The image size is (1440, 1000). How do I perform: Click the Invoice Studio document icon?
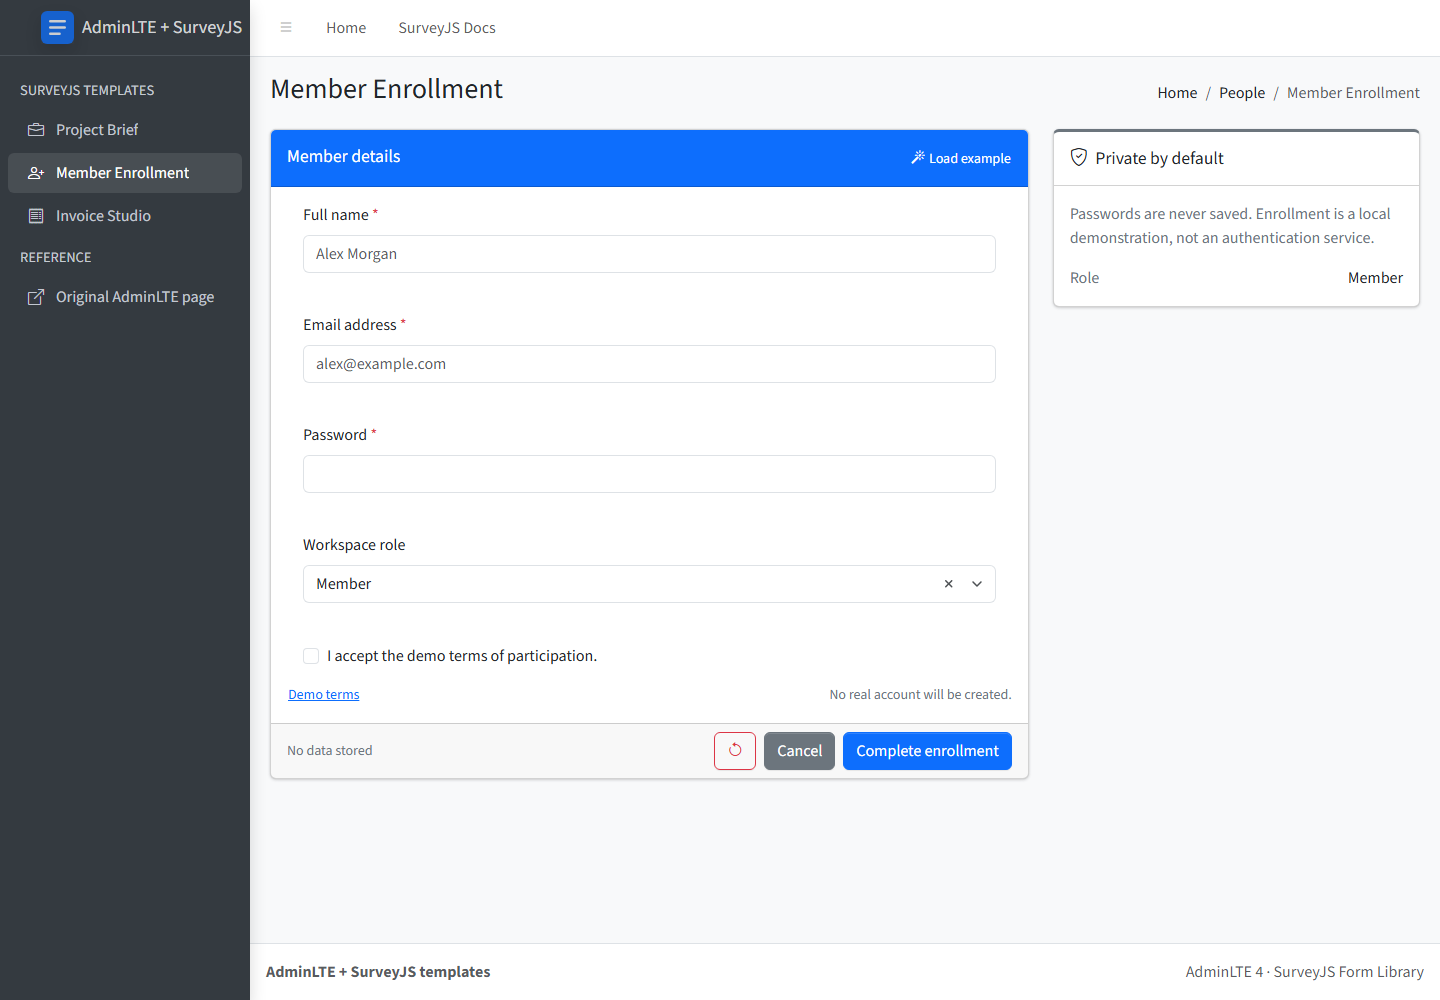pos(36,216)
